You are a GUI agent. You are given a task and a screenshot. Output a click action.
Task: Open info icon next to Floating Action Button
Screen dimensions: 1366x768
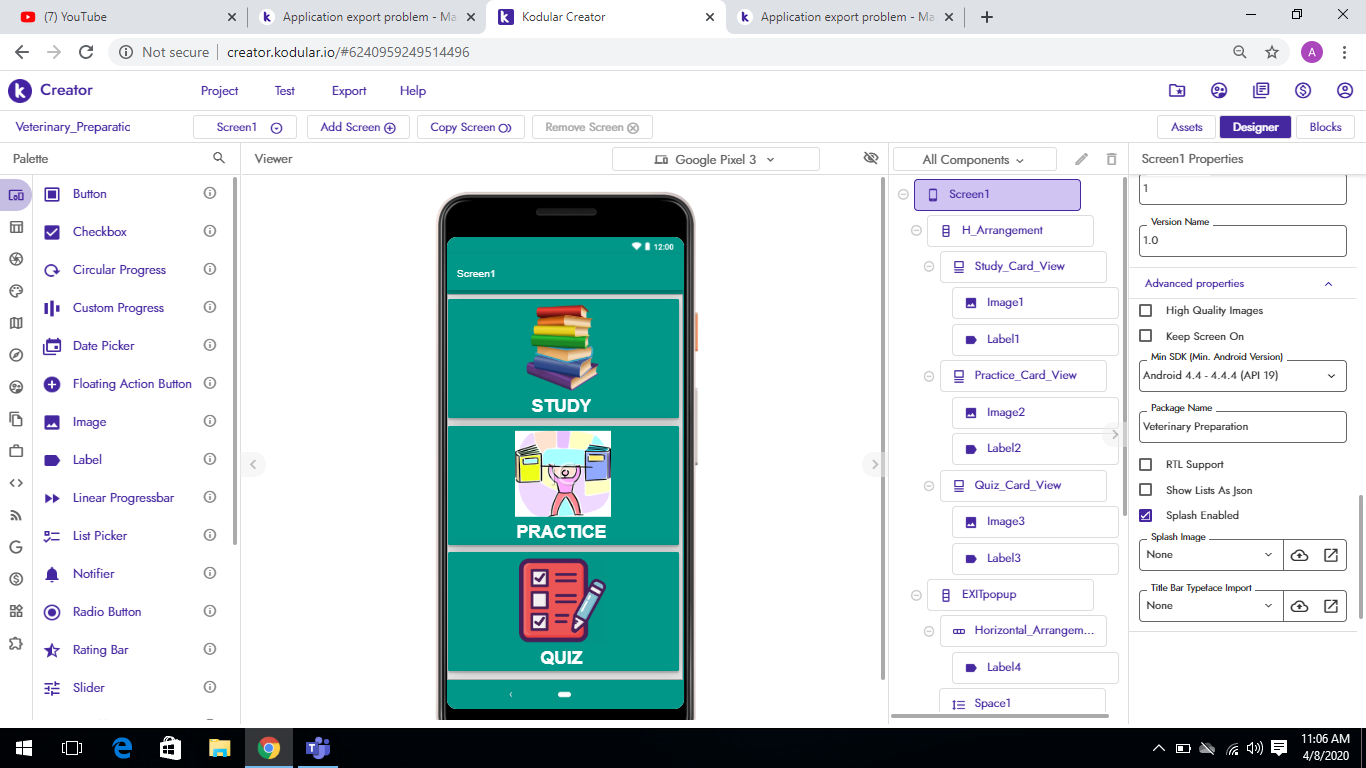tap(210, 384)
